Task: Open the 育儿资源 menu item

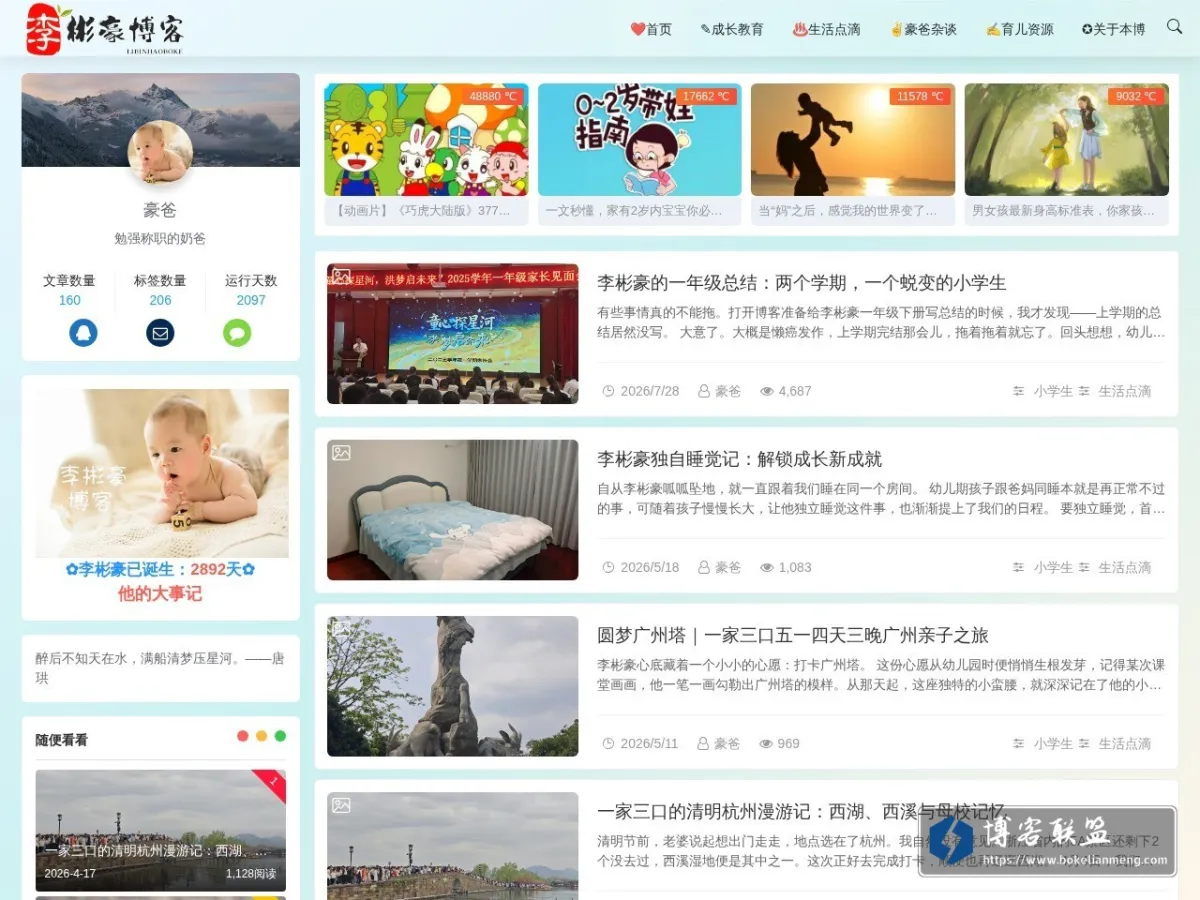Action: pyautogui.click(x=1019, y=29)
